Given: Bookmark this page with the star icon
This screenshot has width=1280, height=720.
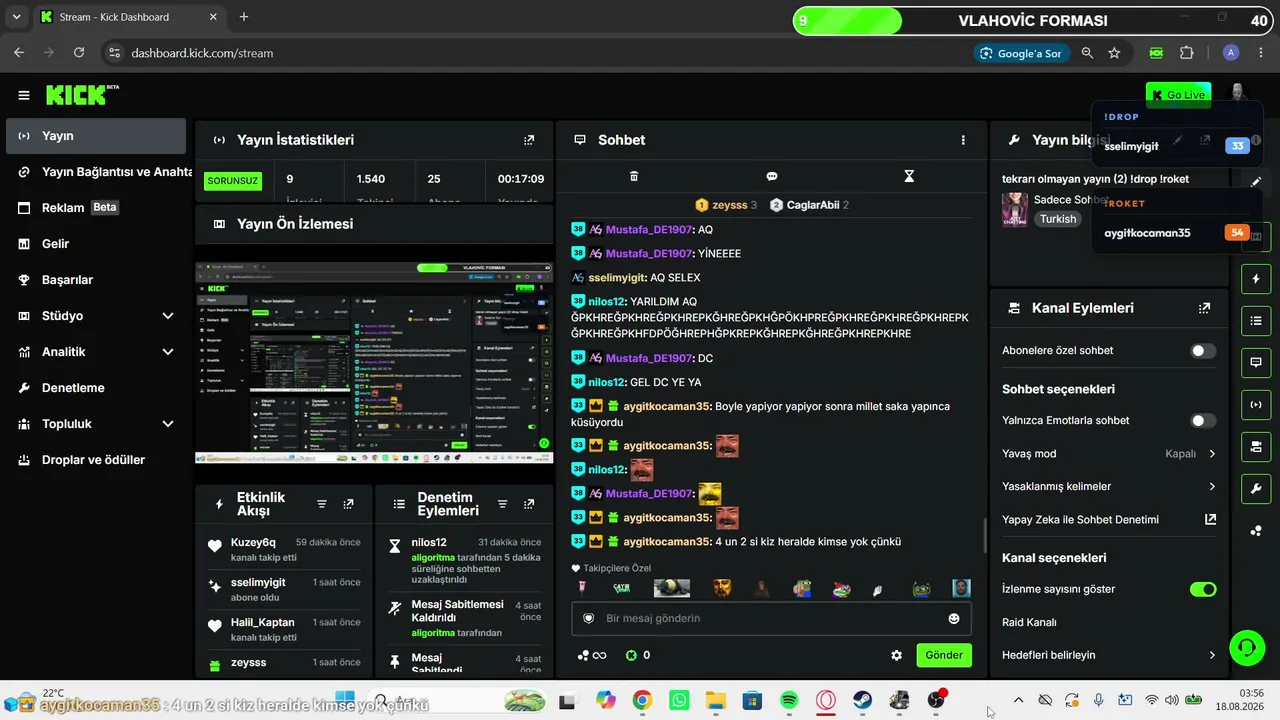Looking at the screenshot, I should [1114, 53].
